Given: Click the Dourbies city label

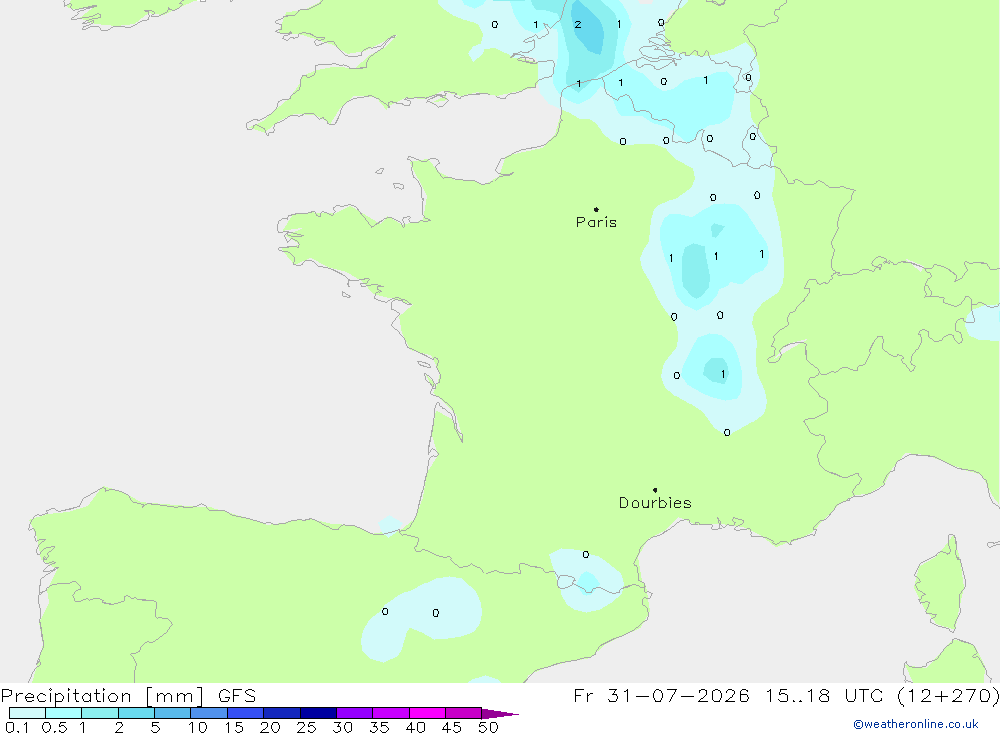Looking at the screenshot, I should (655, 503).
